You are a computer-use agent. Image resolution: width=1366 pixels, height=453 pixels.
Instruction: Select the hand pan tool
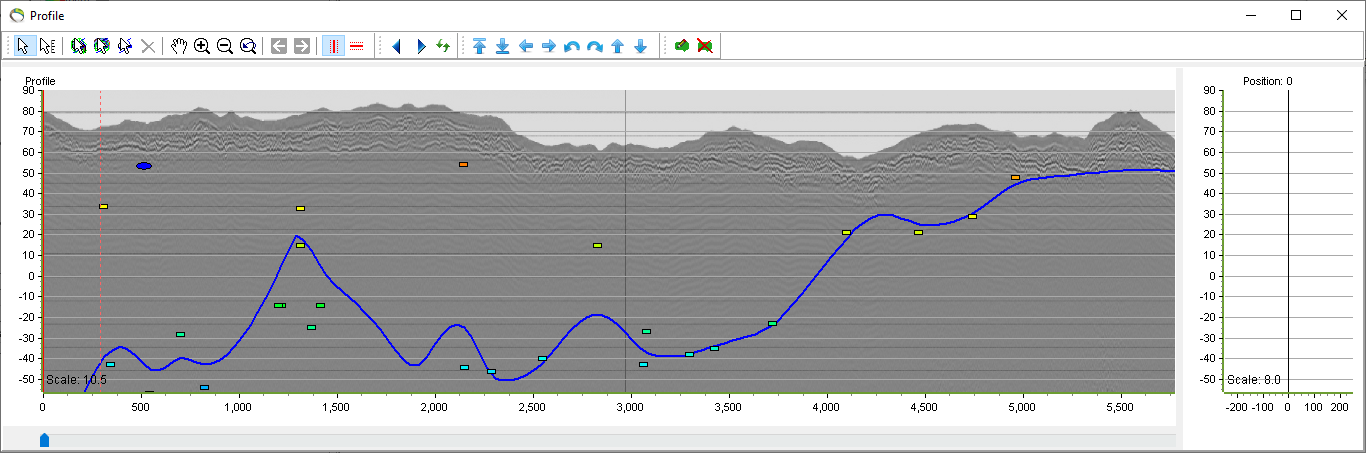click(179, 46)
